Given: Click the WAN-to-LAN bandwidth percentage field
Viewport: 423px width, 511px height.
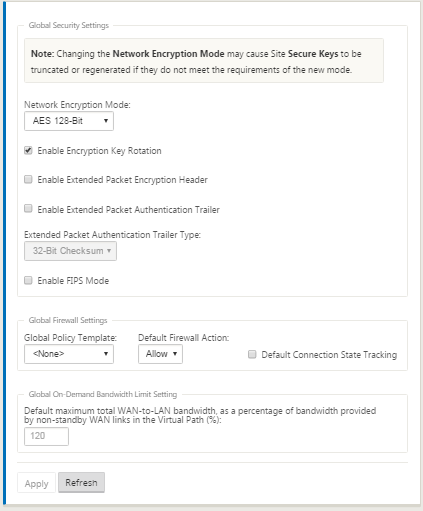Looking at the screenshot, I should pyautogui.click(x=46, y=436).
